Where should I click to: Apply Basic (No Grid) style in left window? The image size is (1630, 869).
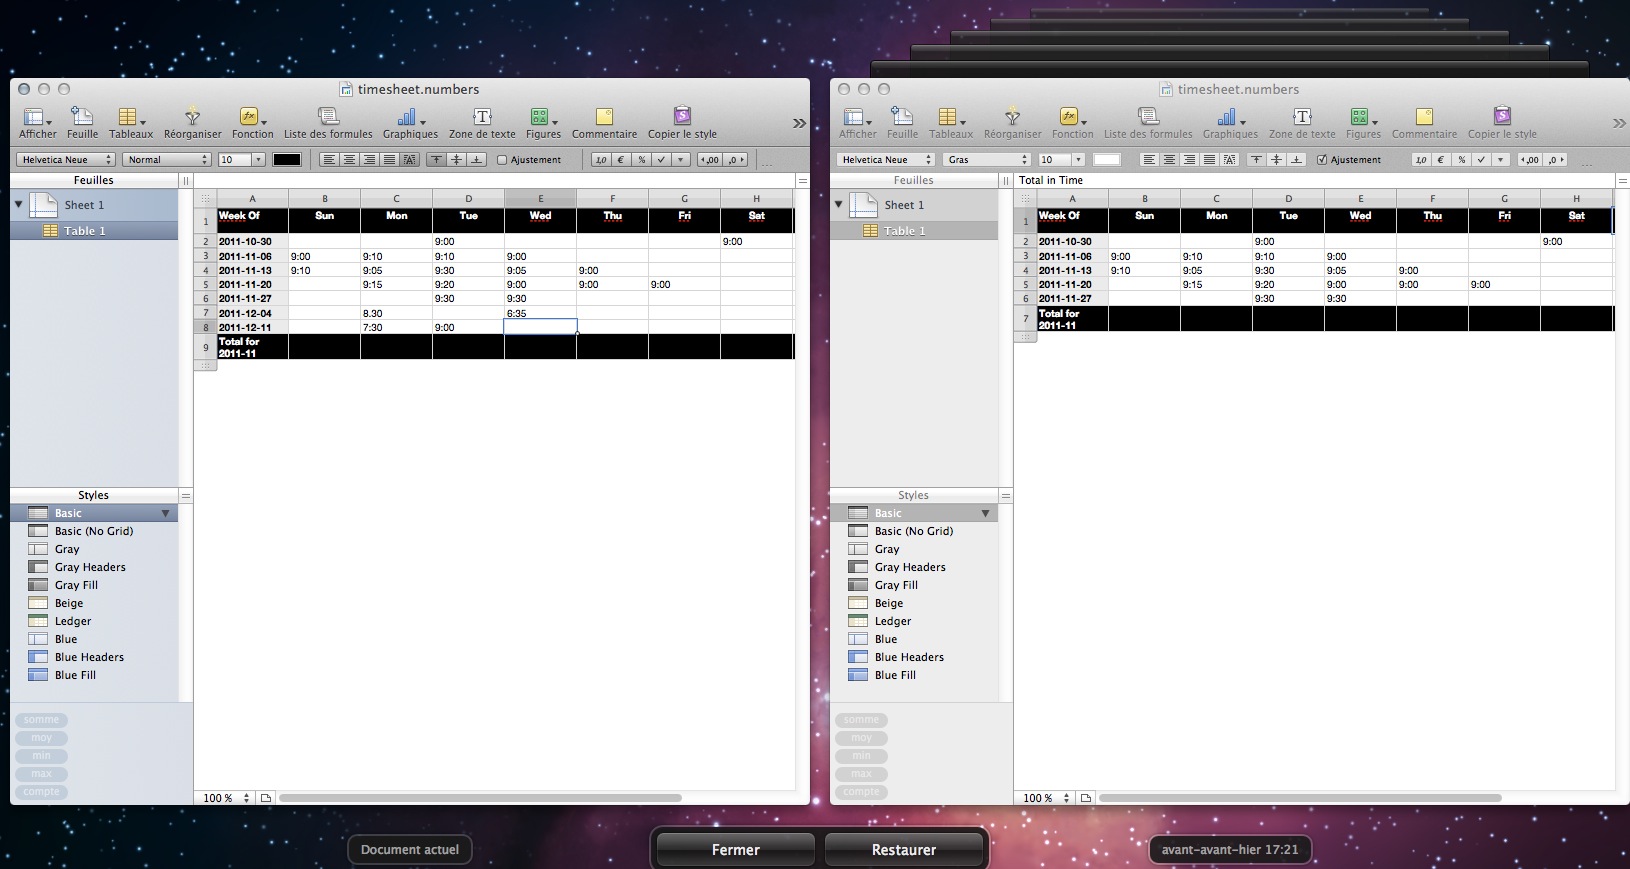coord(94,531)
